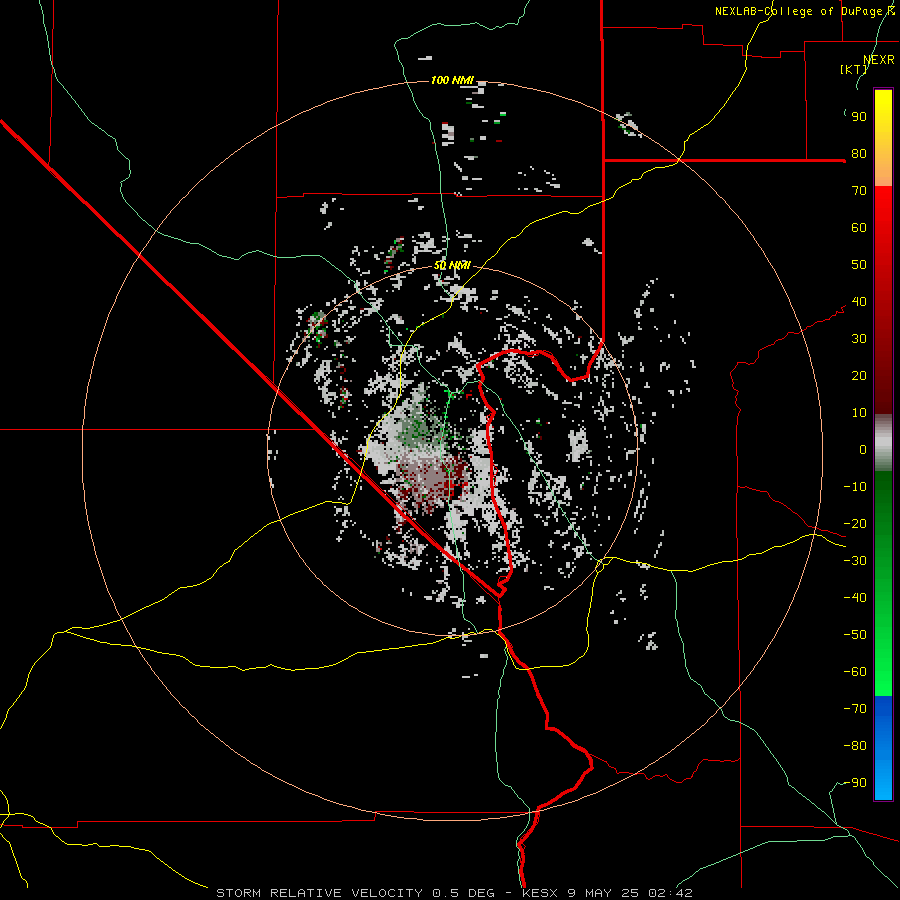Image resolution: width=900 pixels, height=900 pixels.
Task: Click the -40 knot scale label
Action: click(855, 598)
